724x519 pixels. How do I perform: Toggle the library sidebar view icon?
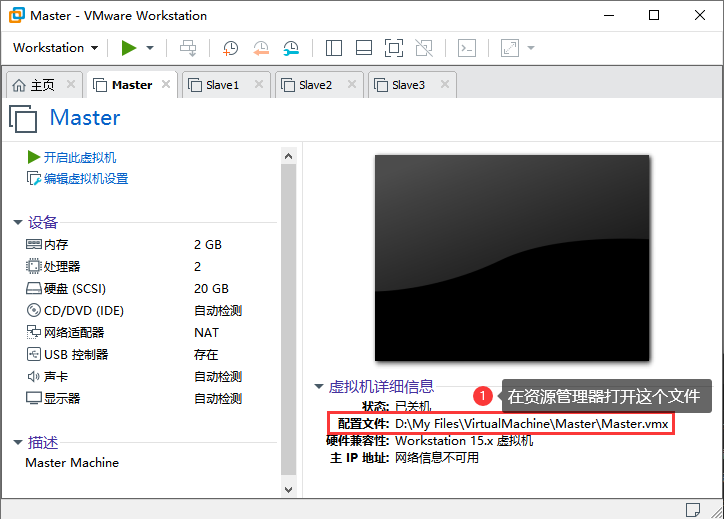(333, 48)
